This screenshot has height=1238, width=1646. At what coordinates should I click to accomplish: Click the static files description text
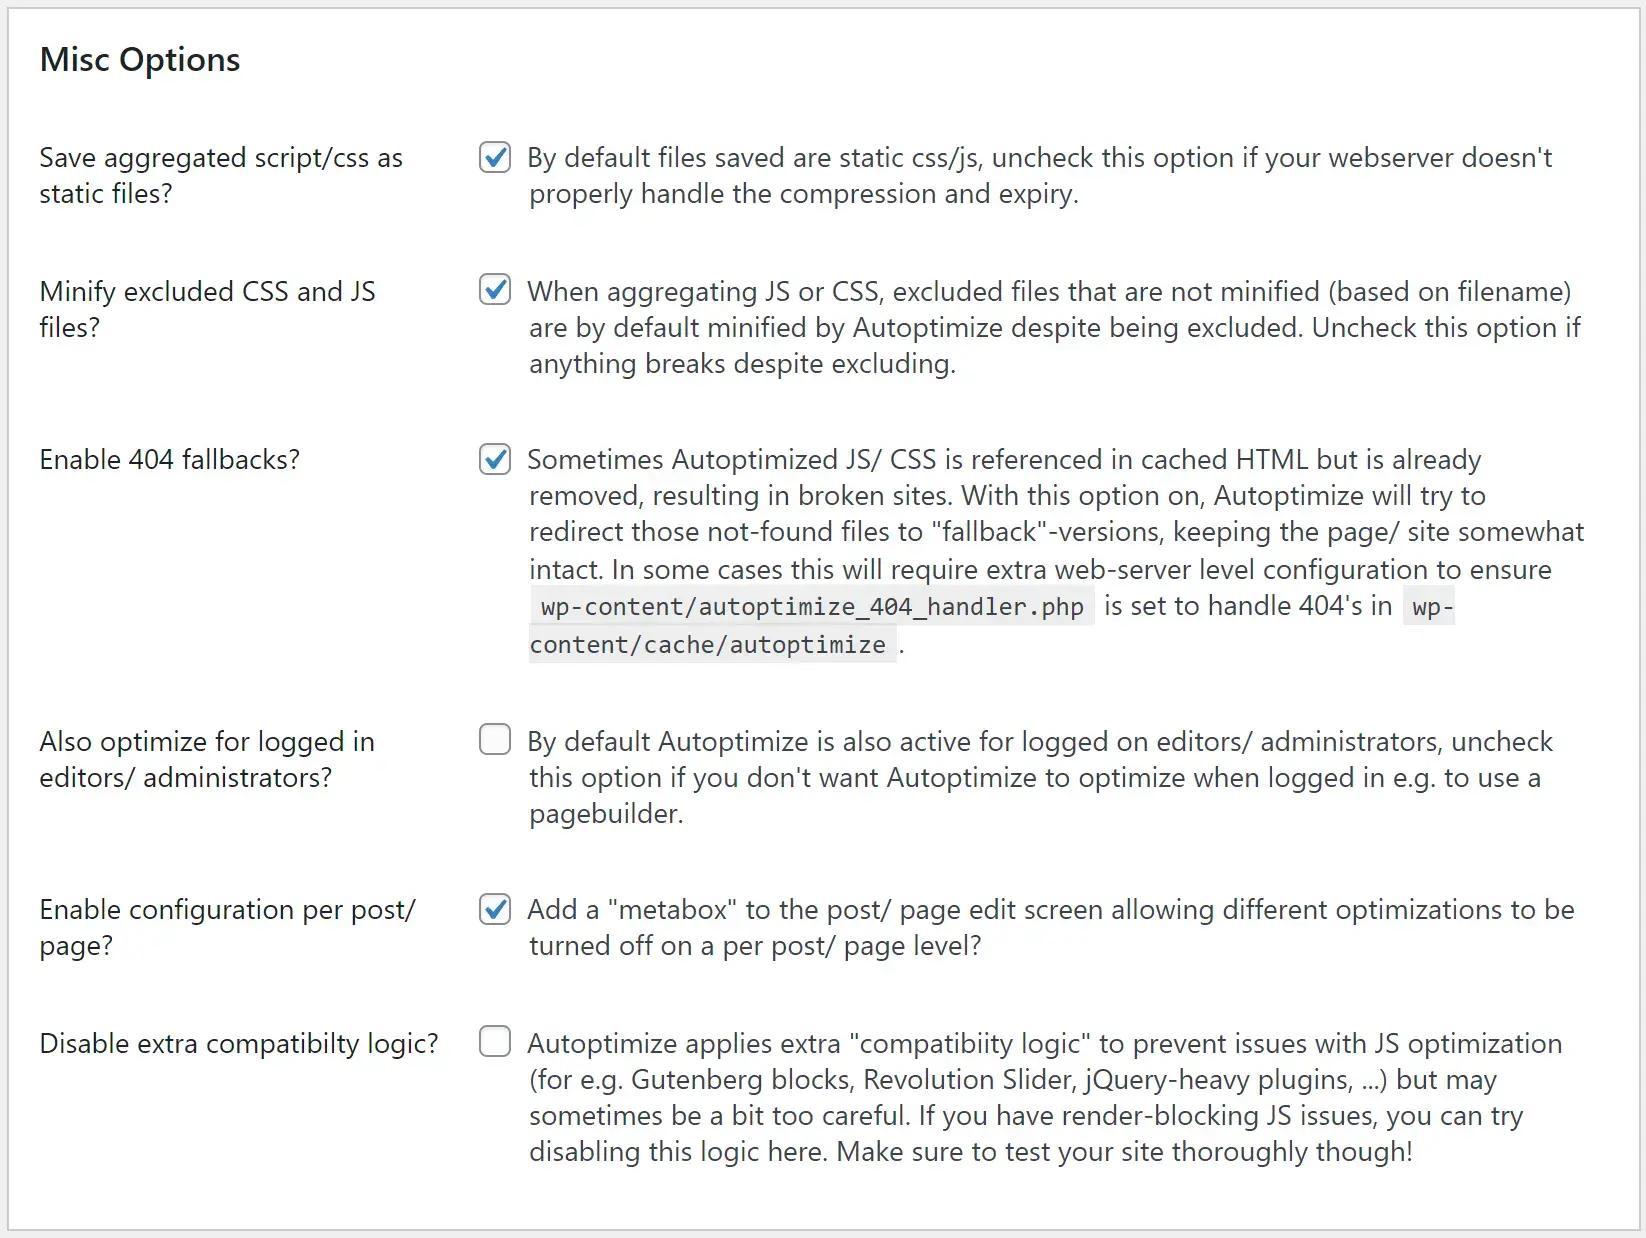point(1040,176)
